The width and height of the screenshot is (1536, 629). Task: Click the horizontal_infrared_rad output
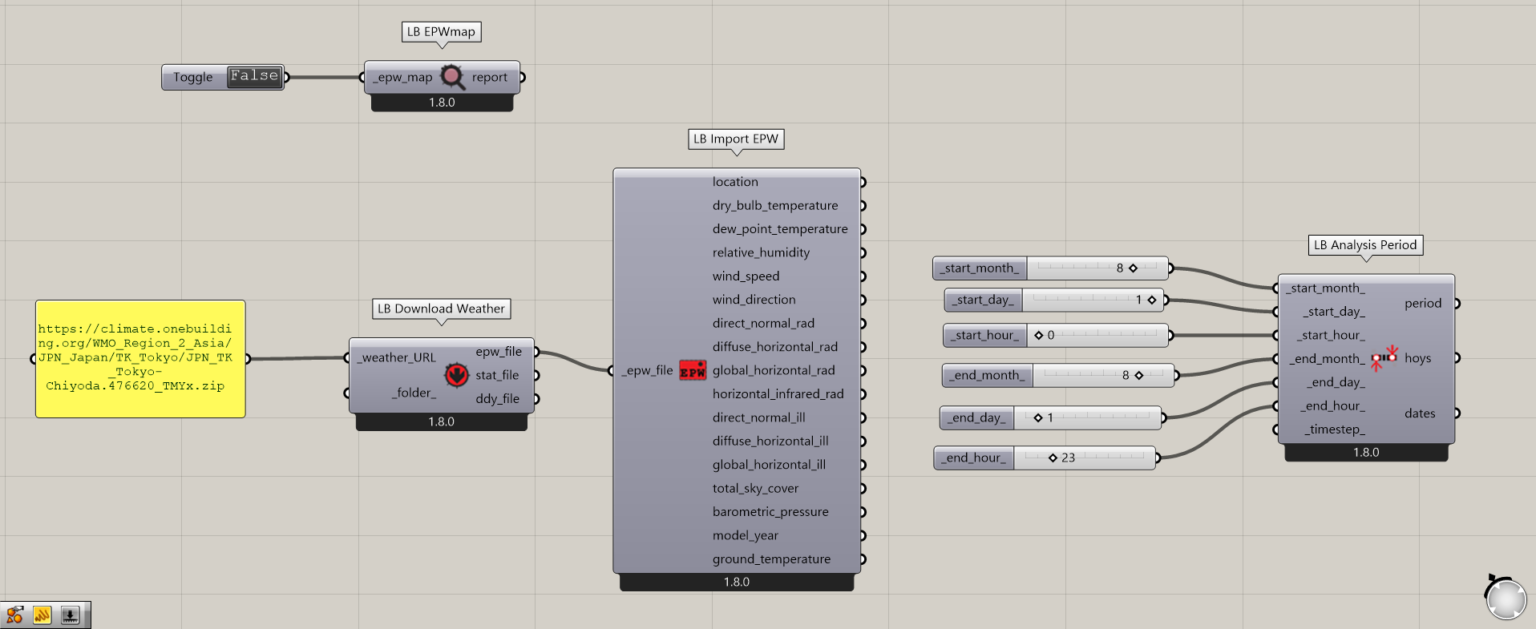coord(778,394)
